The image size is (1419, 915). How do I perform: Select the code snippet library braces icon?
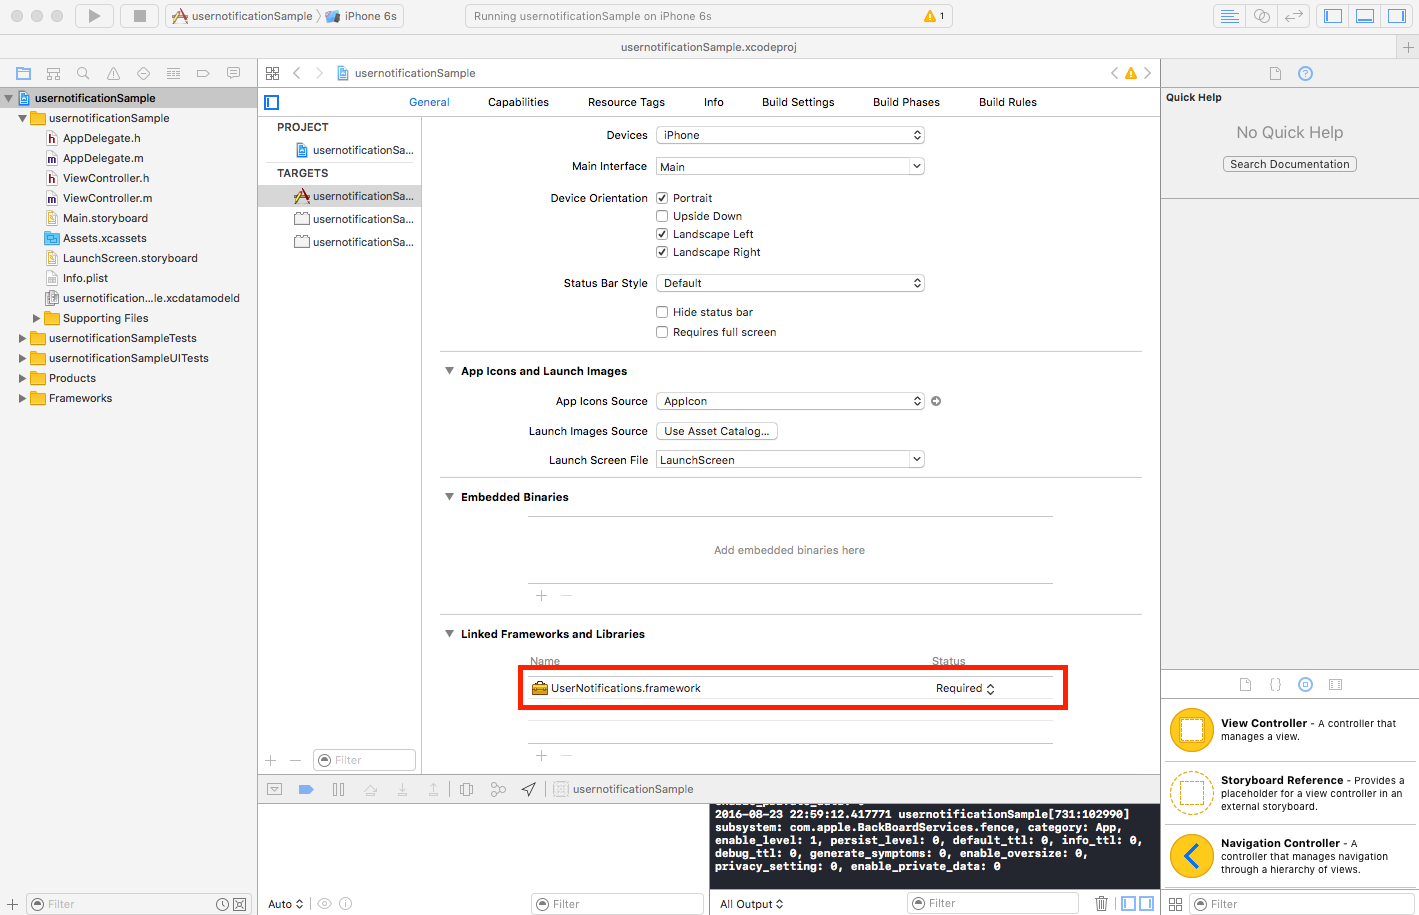[x=1275, y=685]
